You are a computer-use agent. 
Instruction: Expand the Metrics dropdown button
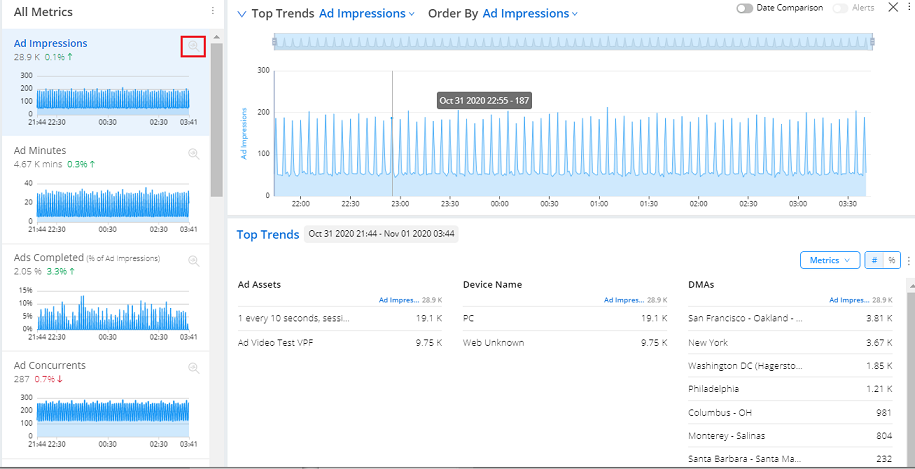coord(829,260)
